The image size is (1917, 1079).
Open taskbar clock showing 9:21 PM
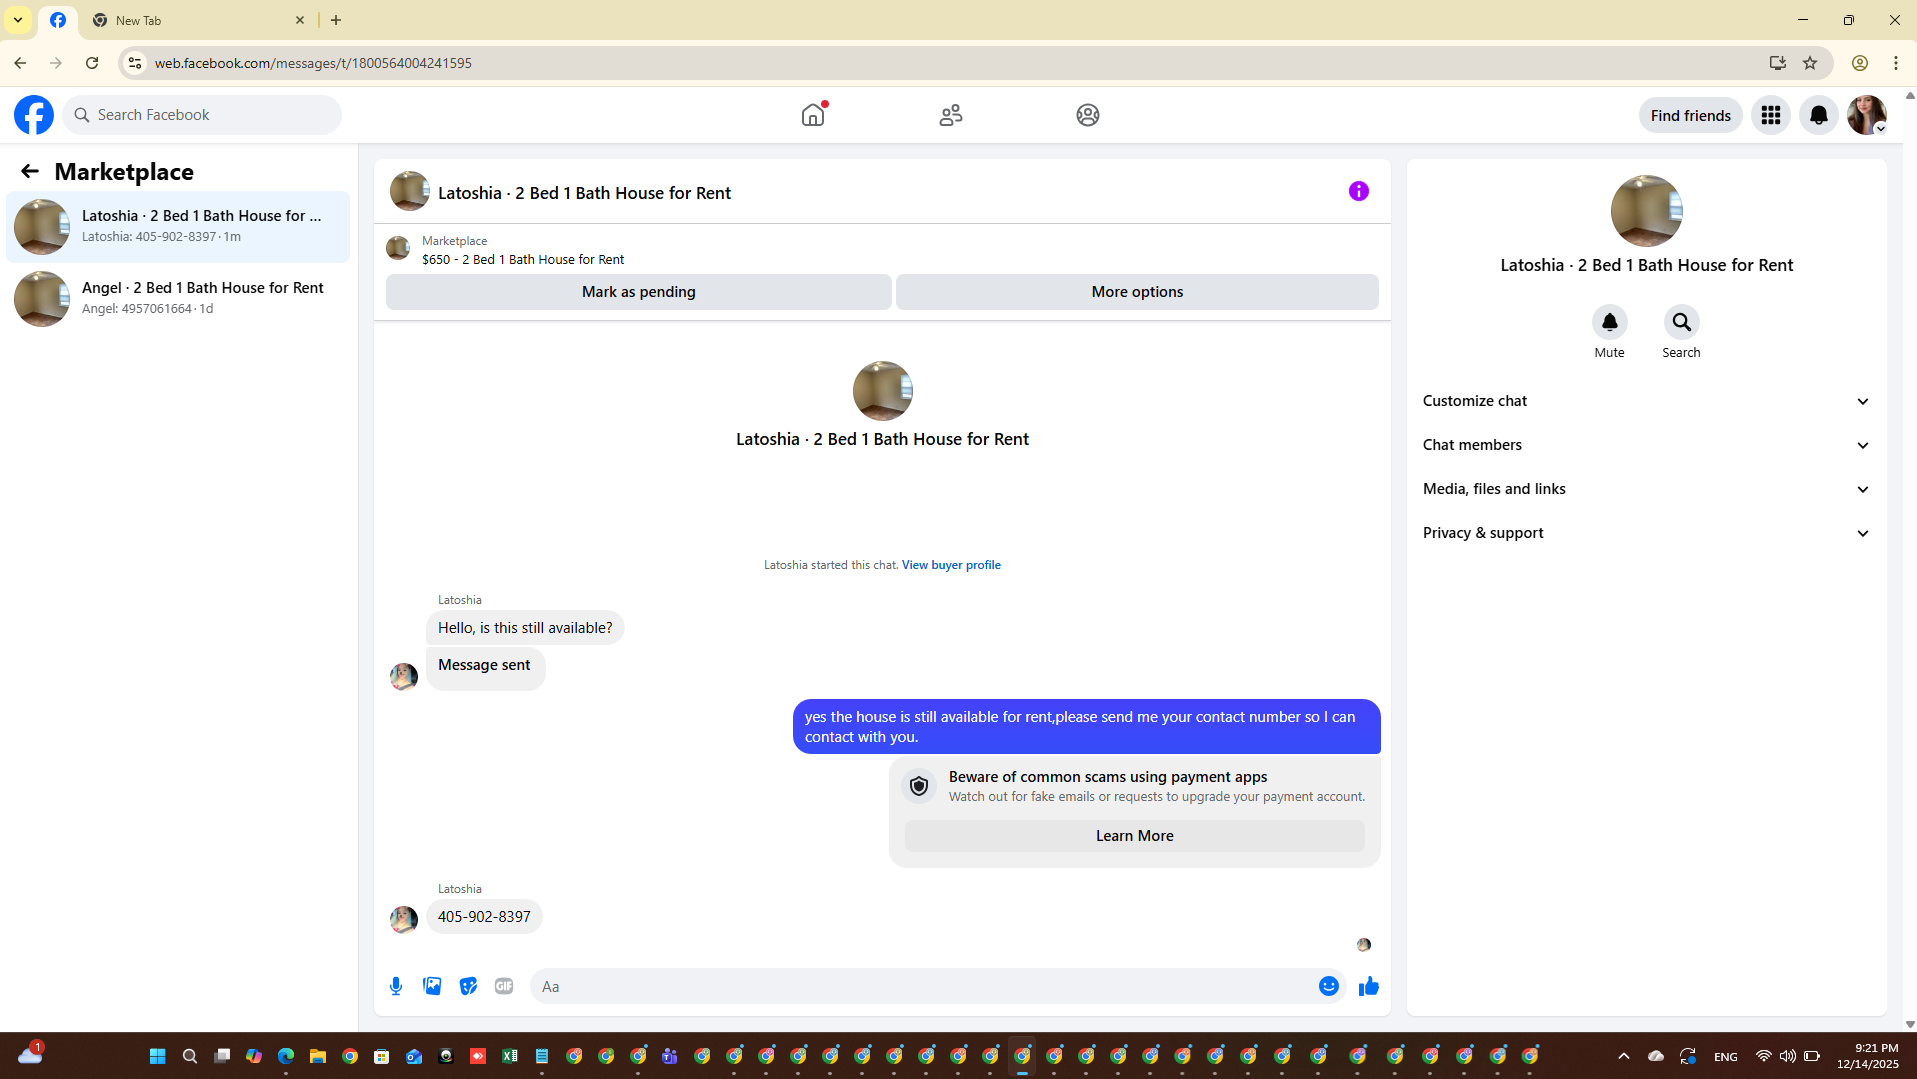pyautogui.click(x=1868, y=1056)
